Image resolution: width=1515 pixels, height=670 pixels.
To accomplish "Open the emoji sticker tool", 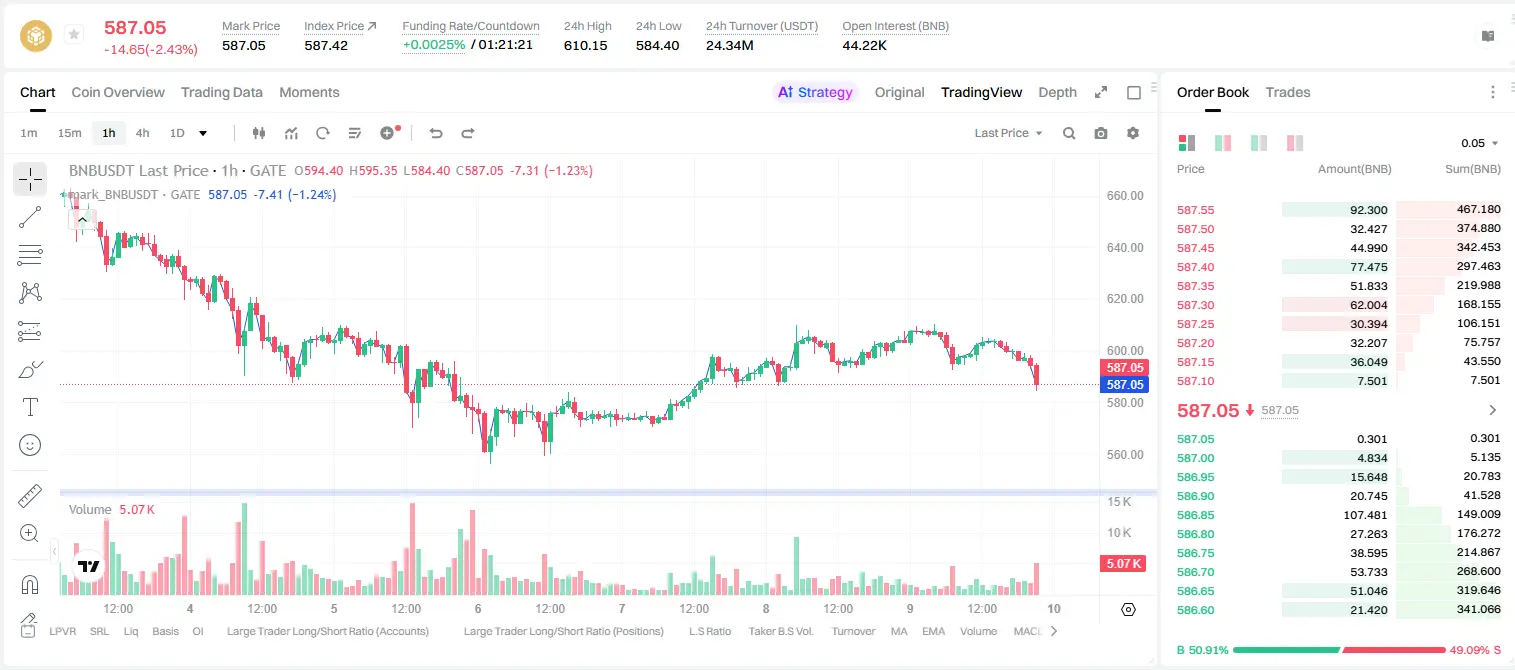I will click(x=30, y=445).
